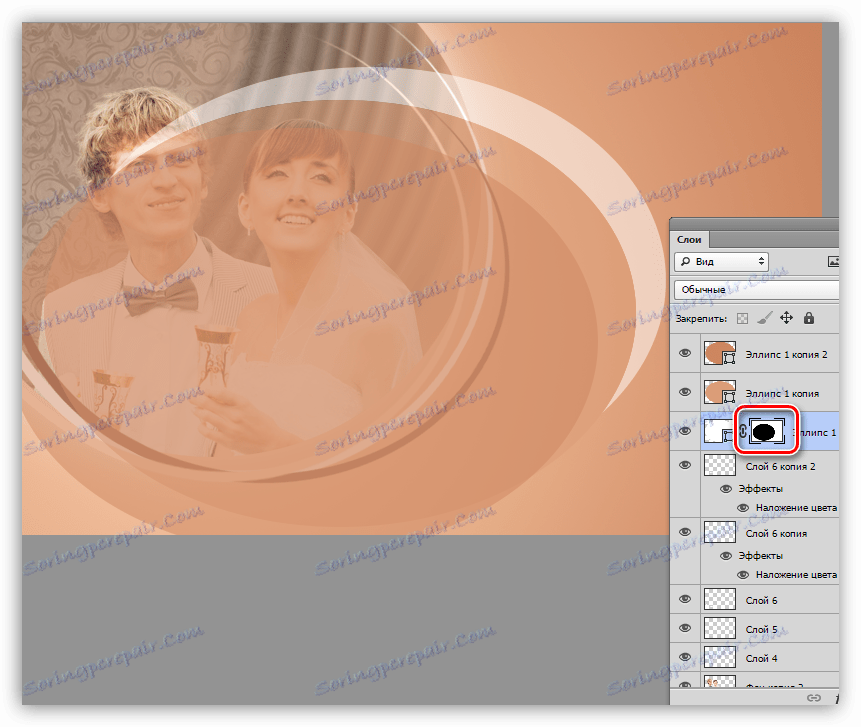The height and width of the screenshot is (727, 861).
Task: Click the Слой 5 layer thumbnail
Action: 720,629
